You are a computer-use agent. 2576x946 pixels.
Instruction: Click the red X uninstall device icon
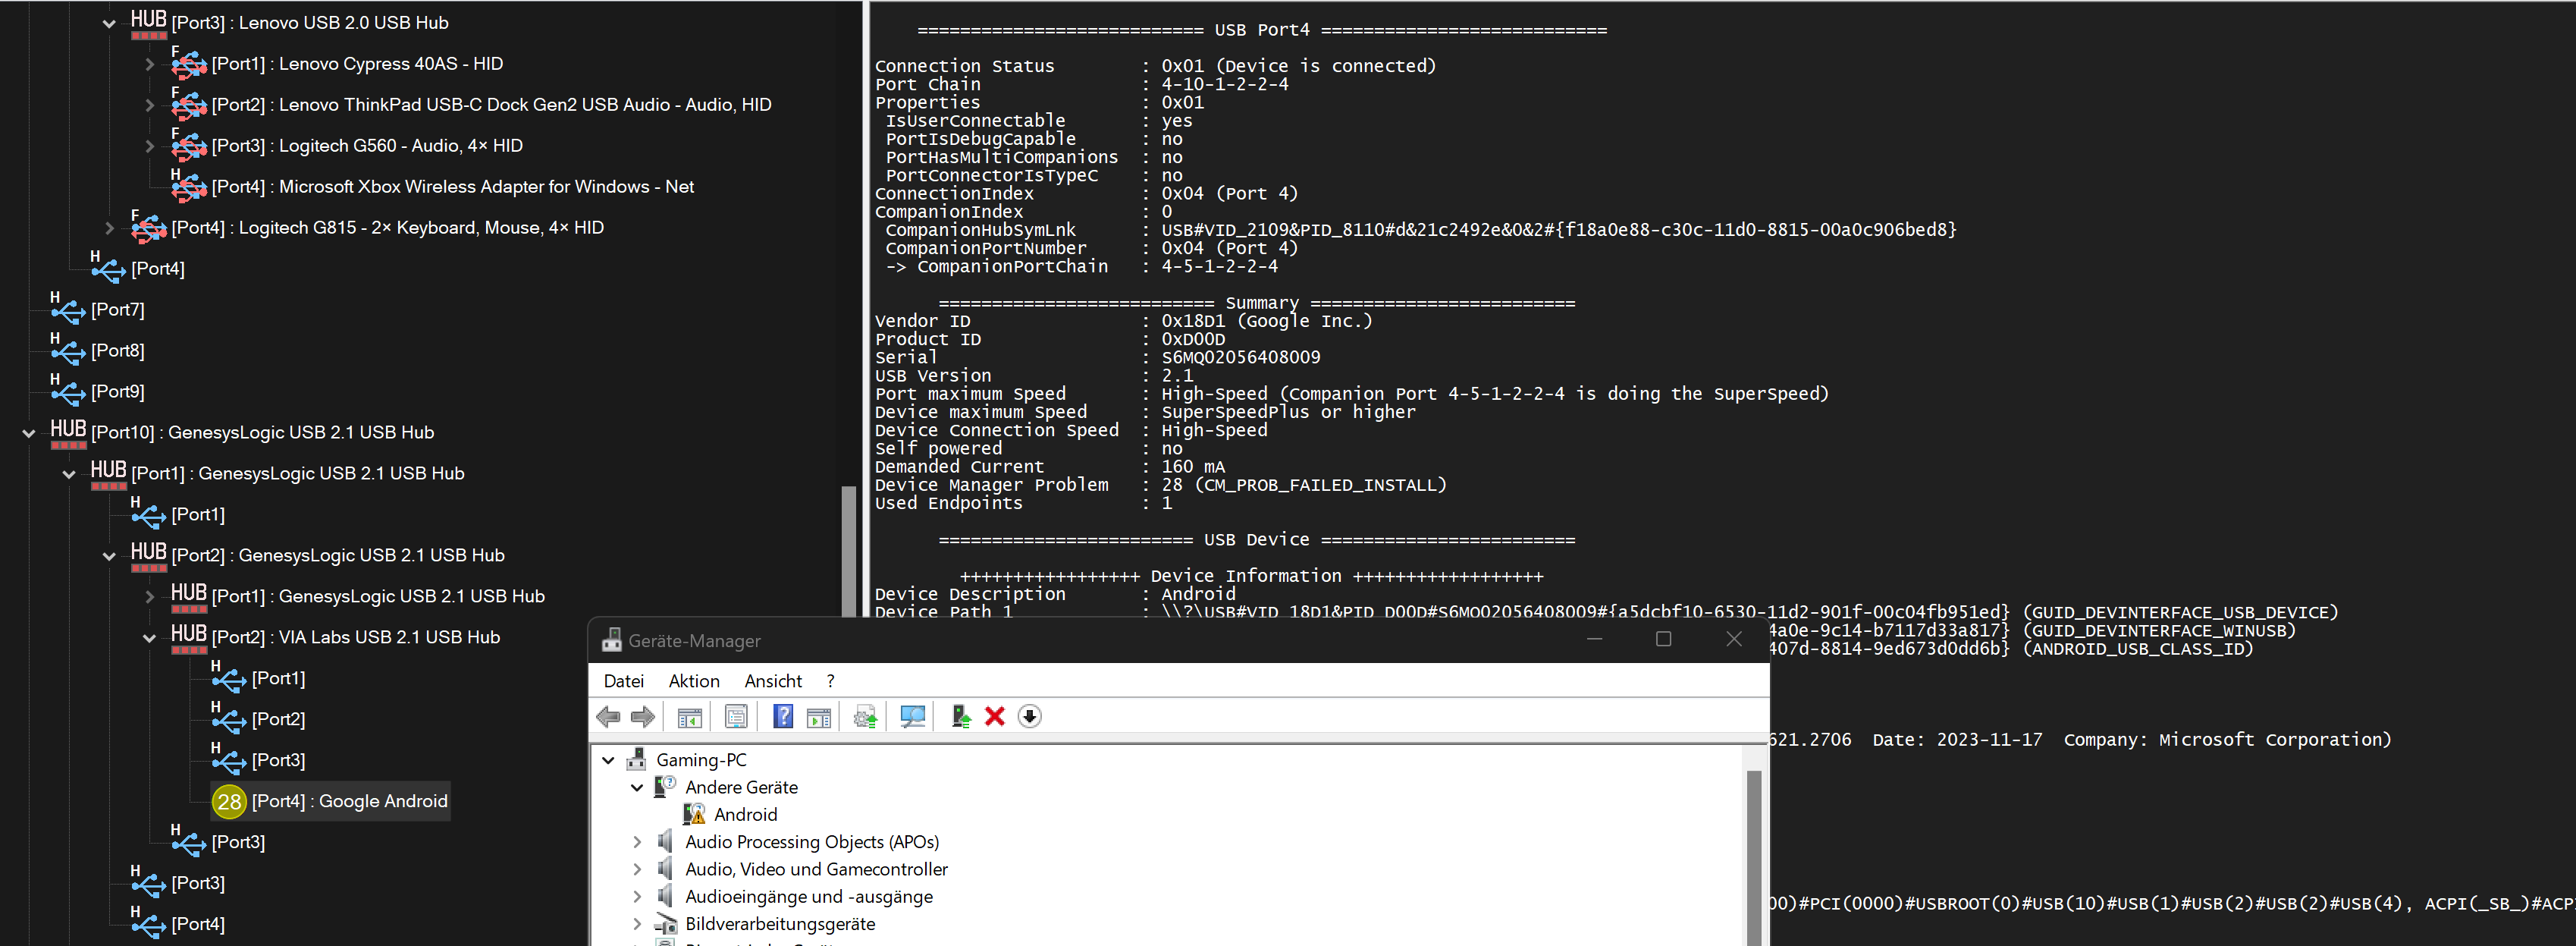click(x=994, y=716)
